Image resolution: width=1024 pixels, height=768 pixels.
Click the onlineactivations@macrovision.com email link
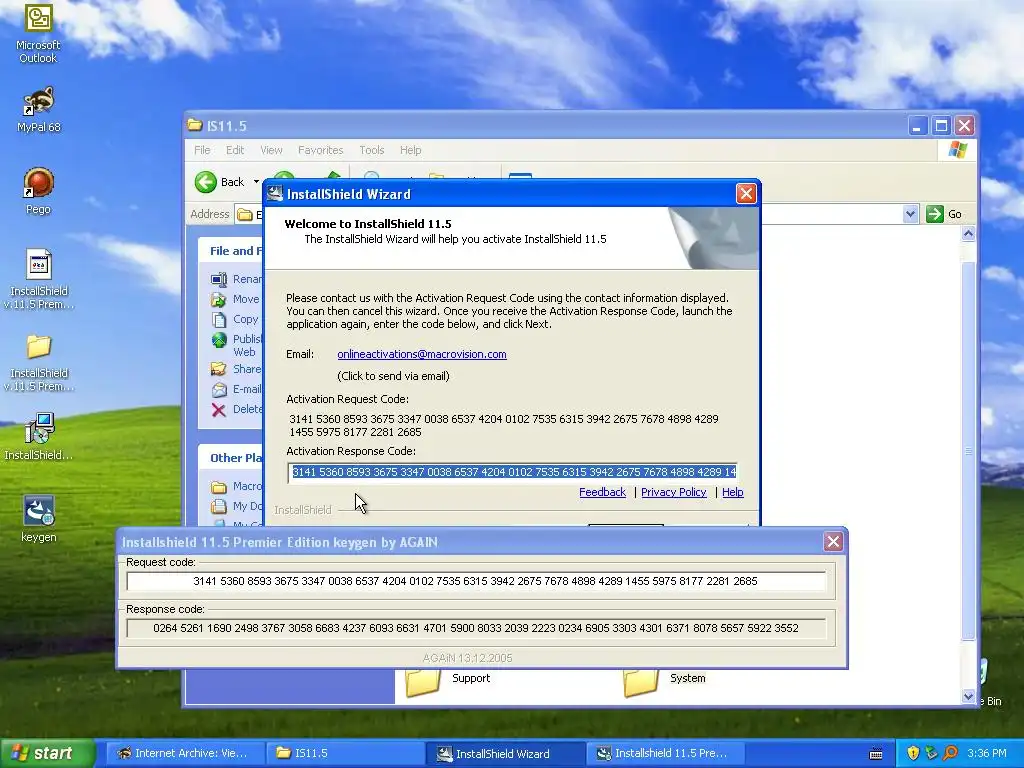click(422, 354)
